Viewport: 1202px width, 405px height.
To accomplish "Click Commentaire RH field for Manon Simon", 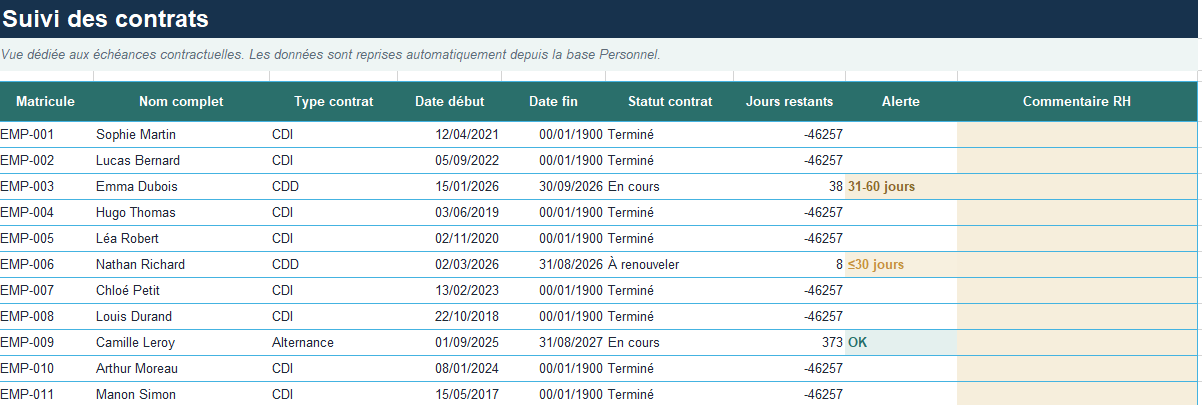I will pos(1077,394).
